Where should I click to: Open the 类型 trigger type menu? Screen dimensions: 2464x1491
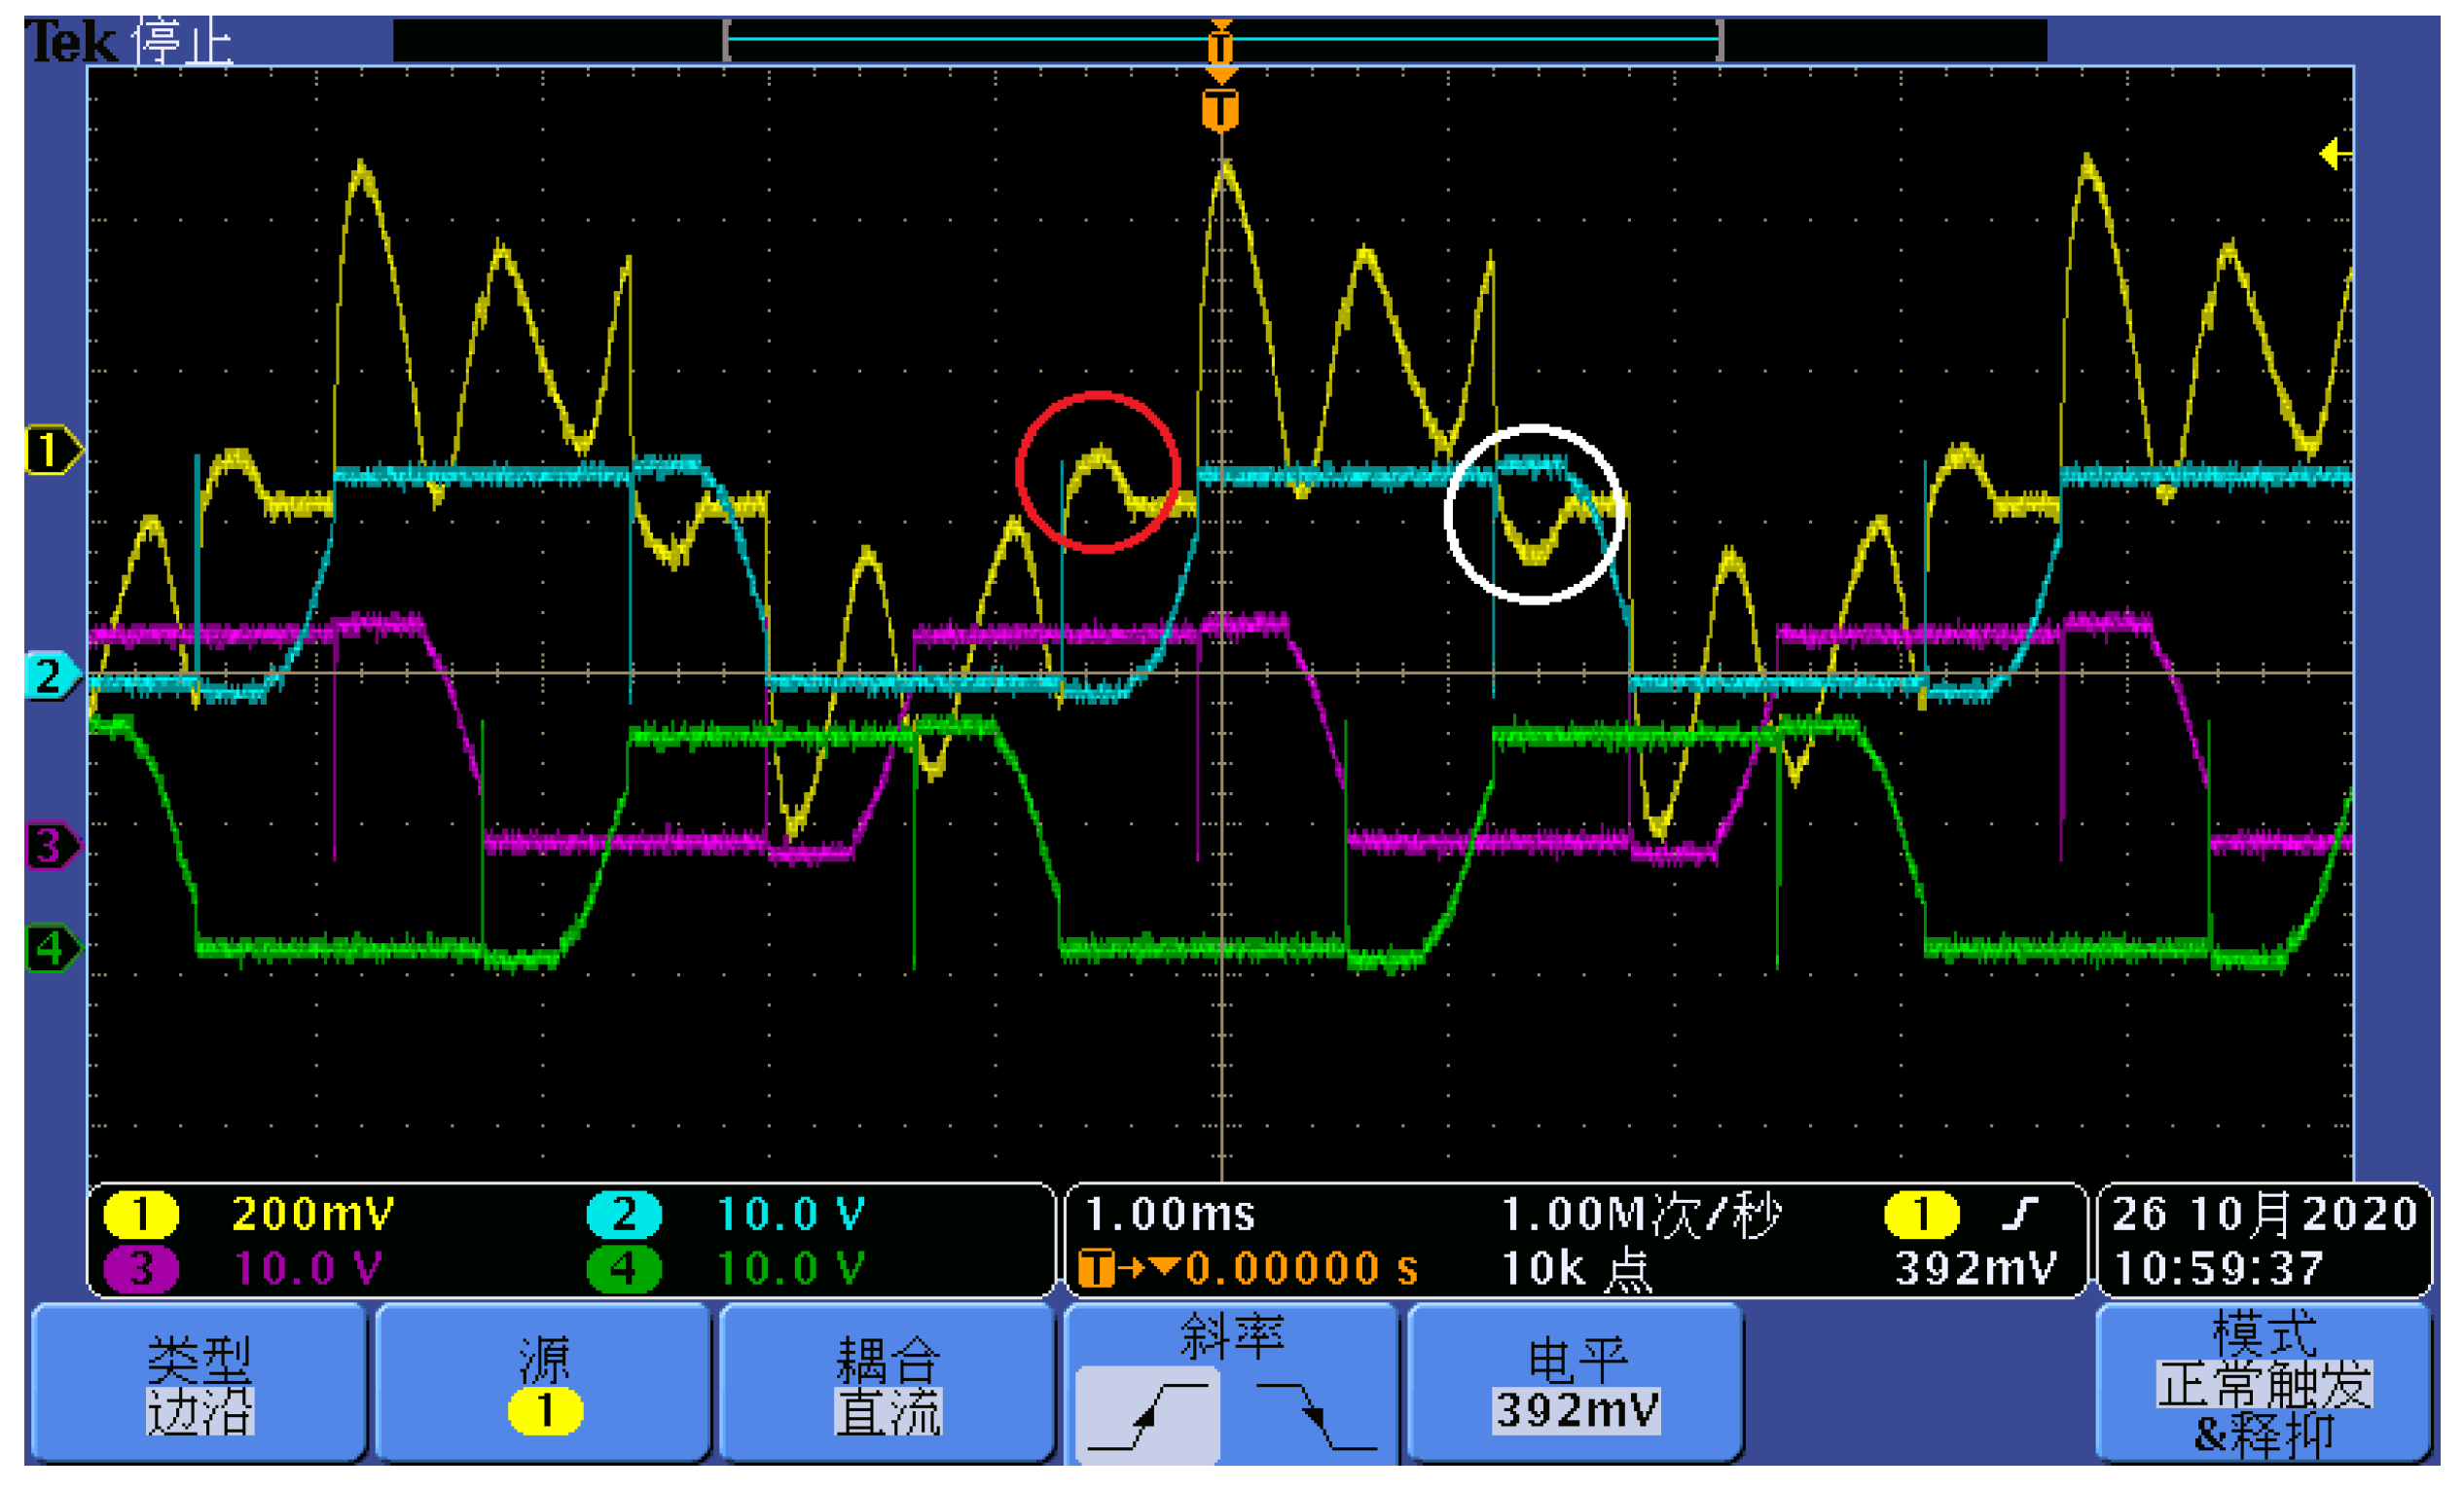pos(199,1384)
